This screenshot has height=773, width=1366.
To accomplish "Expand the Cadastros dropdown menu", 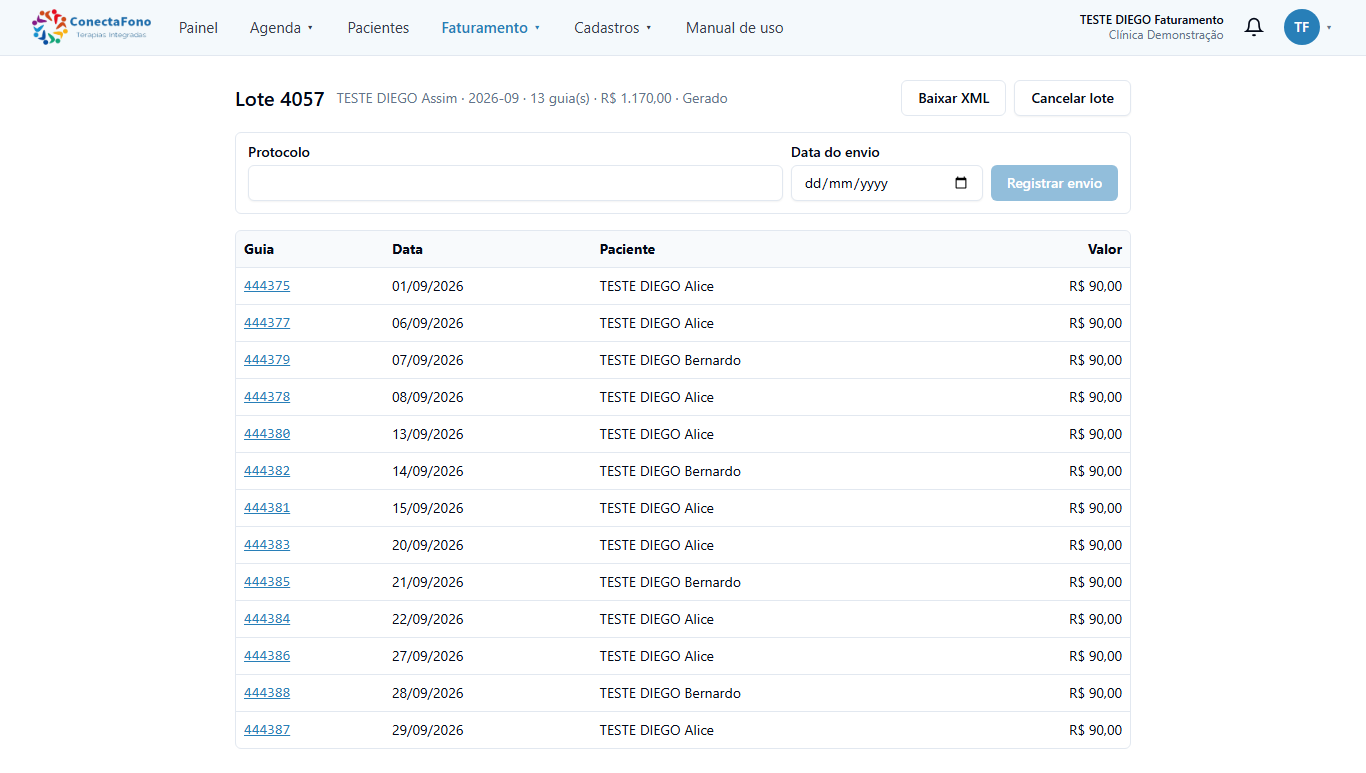I will tap(613, 28).
